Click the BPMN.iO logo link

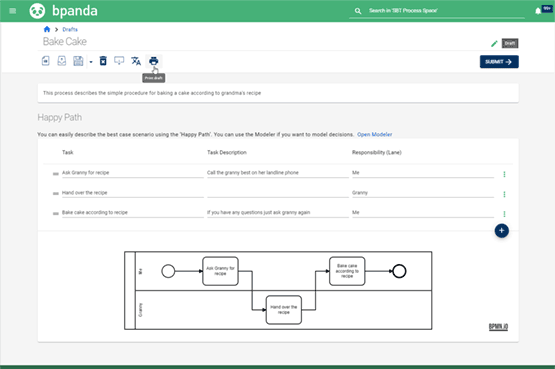pyautogui.click(x=498, y=327)
